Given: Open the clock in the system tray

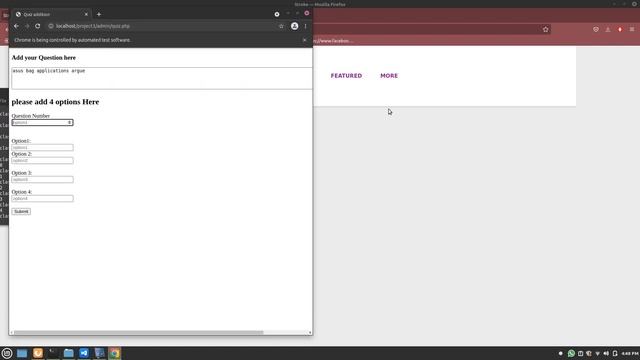Looking at the screenshot, I should pos(630,353).
